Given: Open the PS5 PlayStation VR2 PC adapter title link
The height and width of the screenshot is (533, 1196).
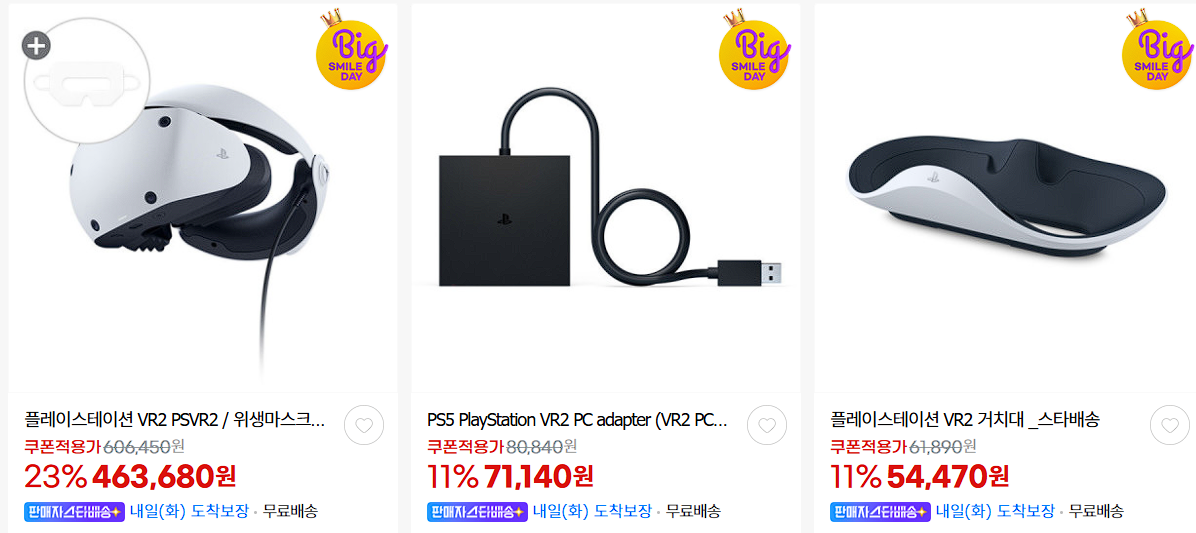Looking at the screenshot, I should 577,419.
